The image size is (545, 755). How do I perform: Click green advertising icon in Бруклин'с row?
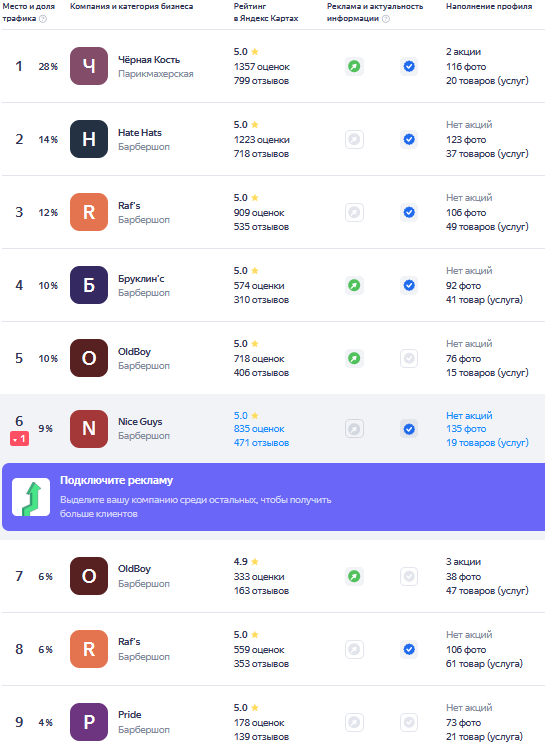point(354,286)
